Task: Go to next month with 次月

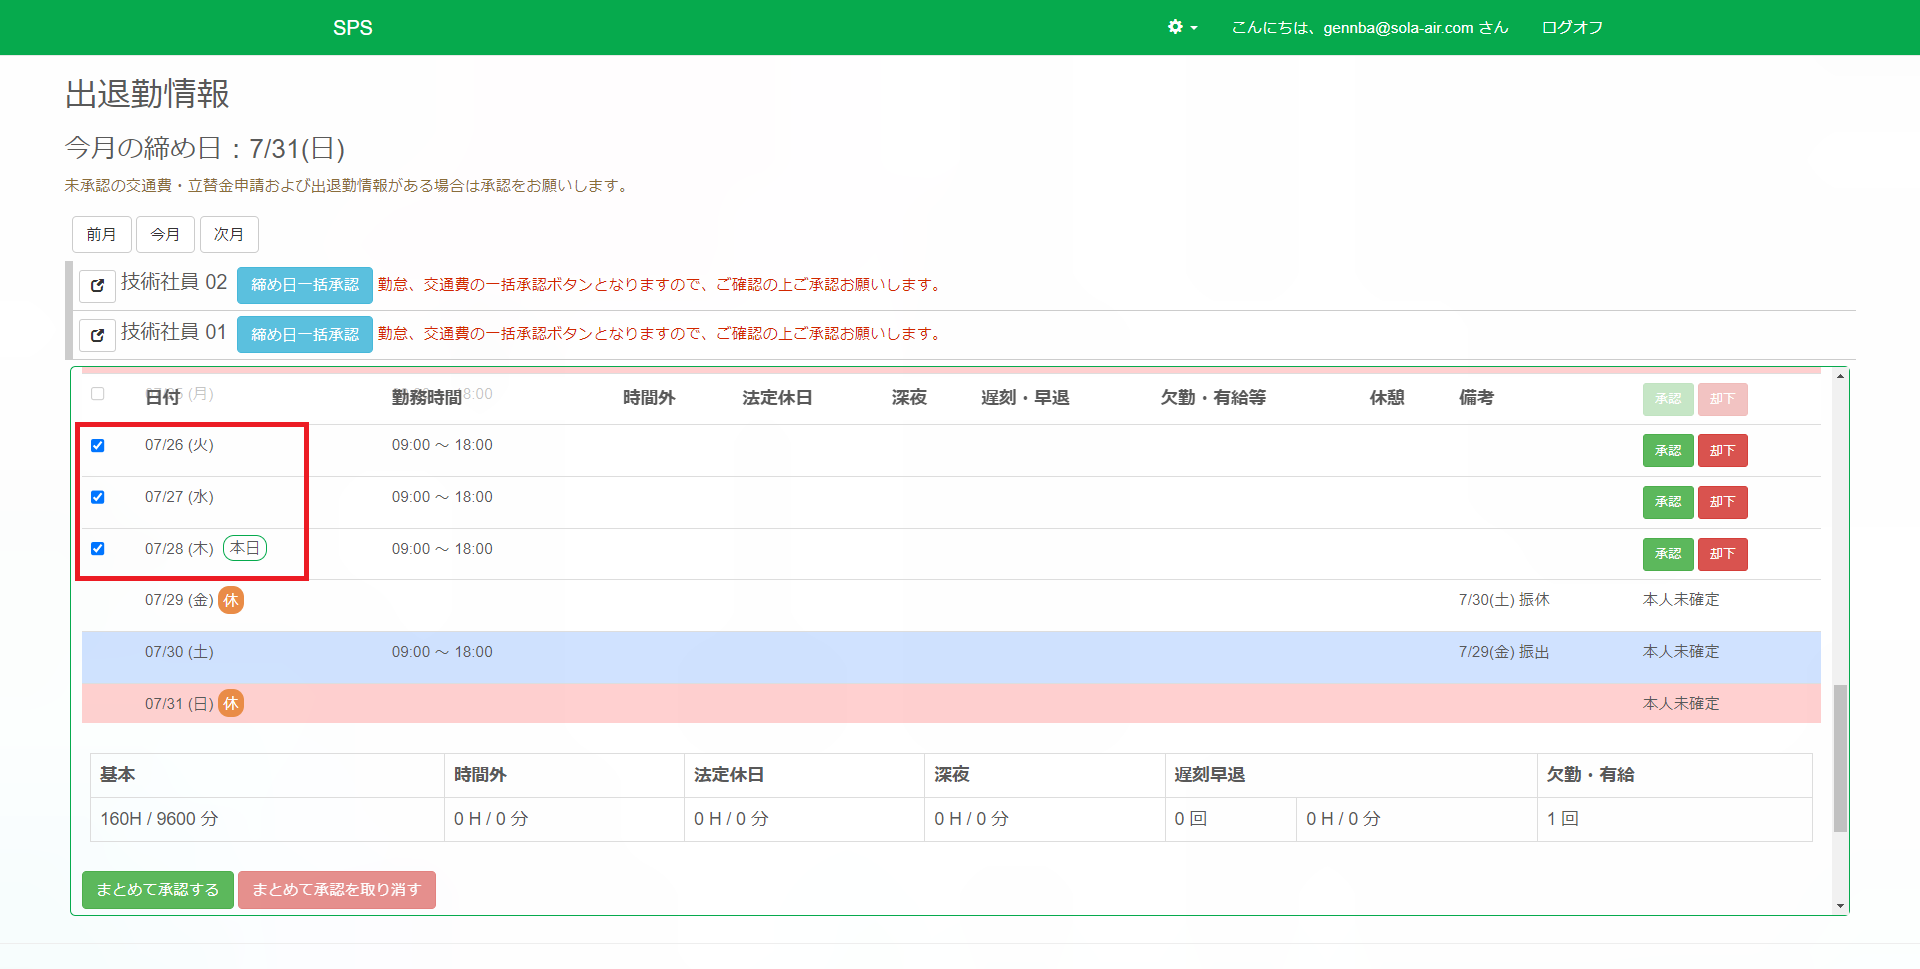Action: point(229,234)
